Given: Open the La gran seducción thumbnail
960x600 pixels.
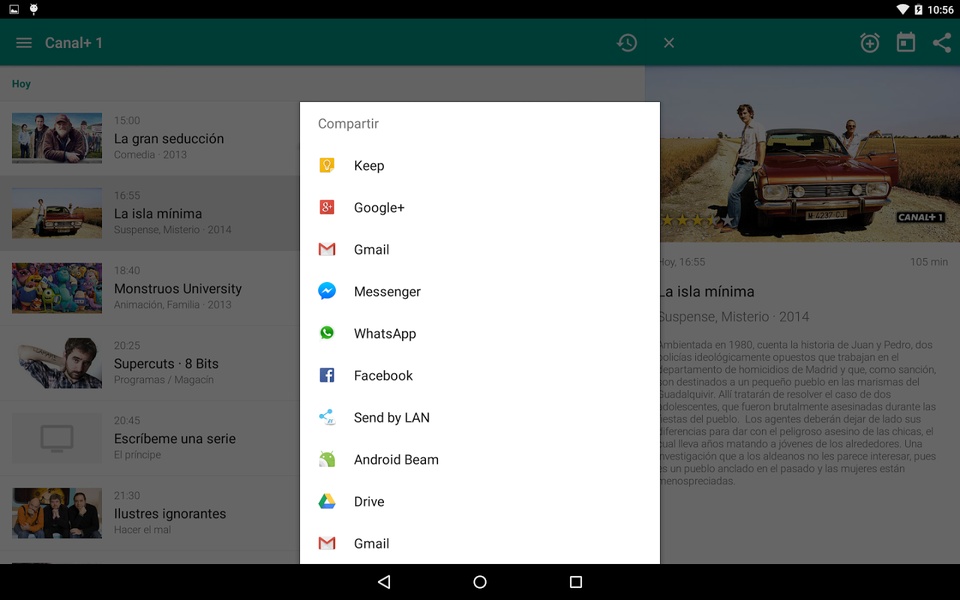Looking at the screenshot, I should coord(57,138).
